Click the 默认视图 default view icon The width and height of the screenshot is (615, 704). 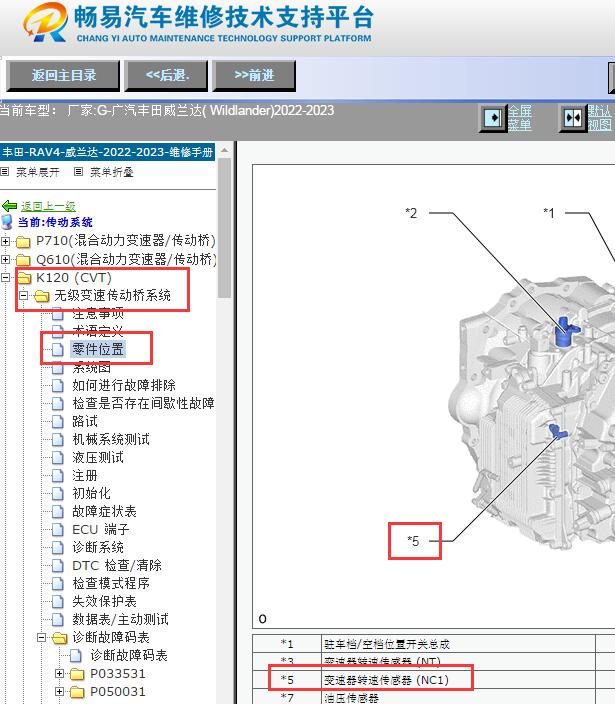[573, 118]
